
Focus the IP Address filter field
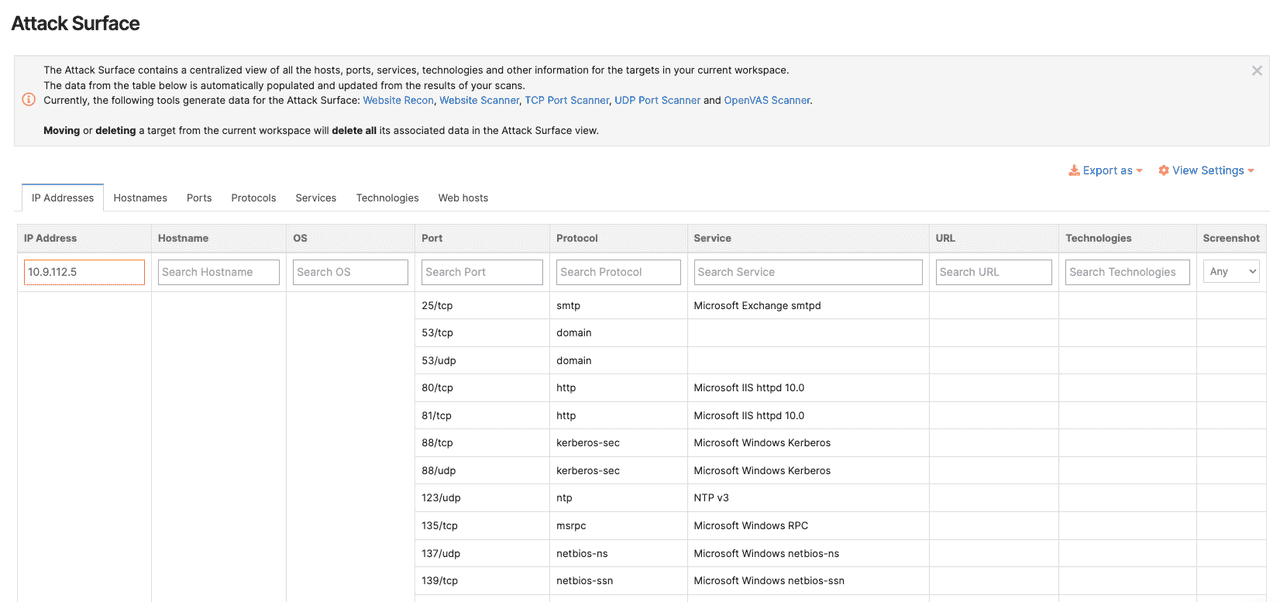pos(84,272)
